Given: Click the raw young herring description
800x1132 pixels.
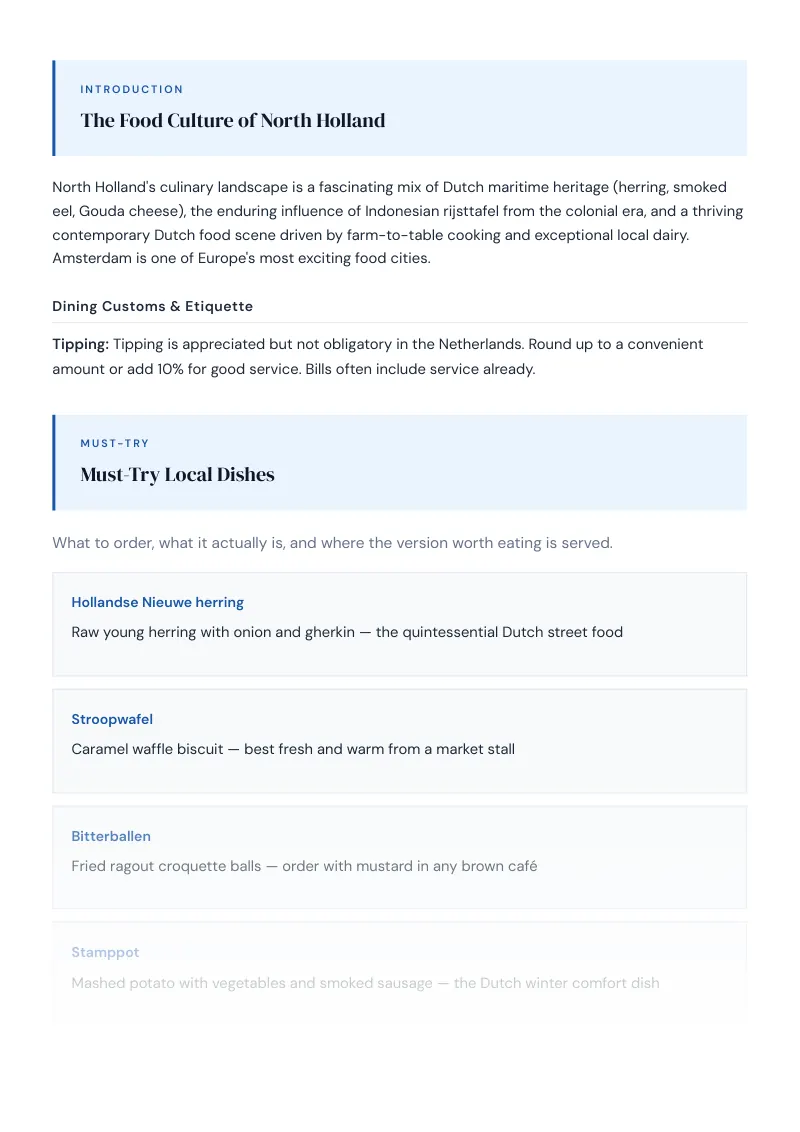Looking at the screenshot, I should point(347,632).
